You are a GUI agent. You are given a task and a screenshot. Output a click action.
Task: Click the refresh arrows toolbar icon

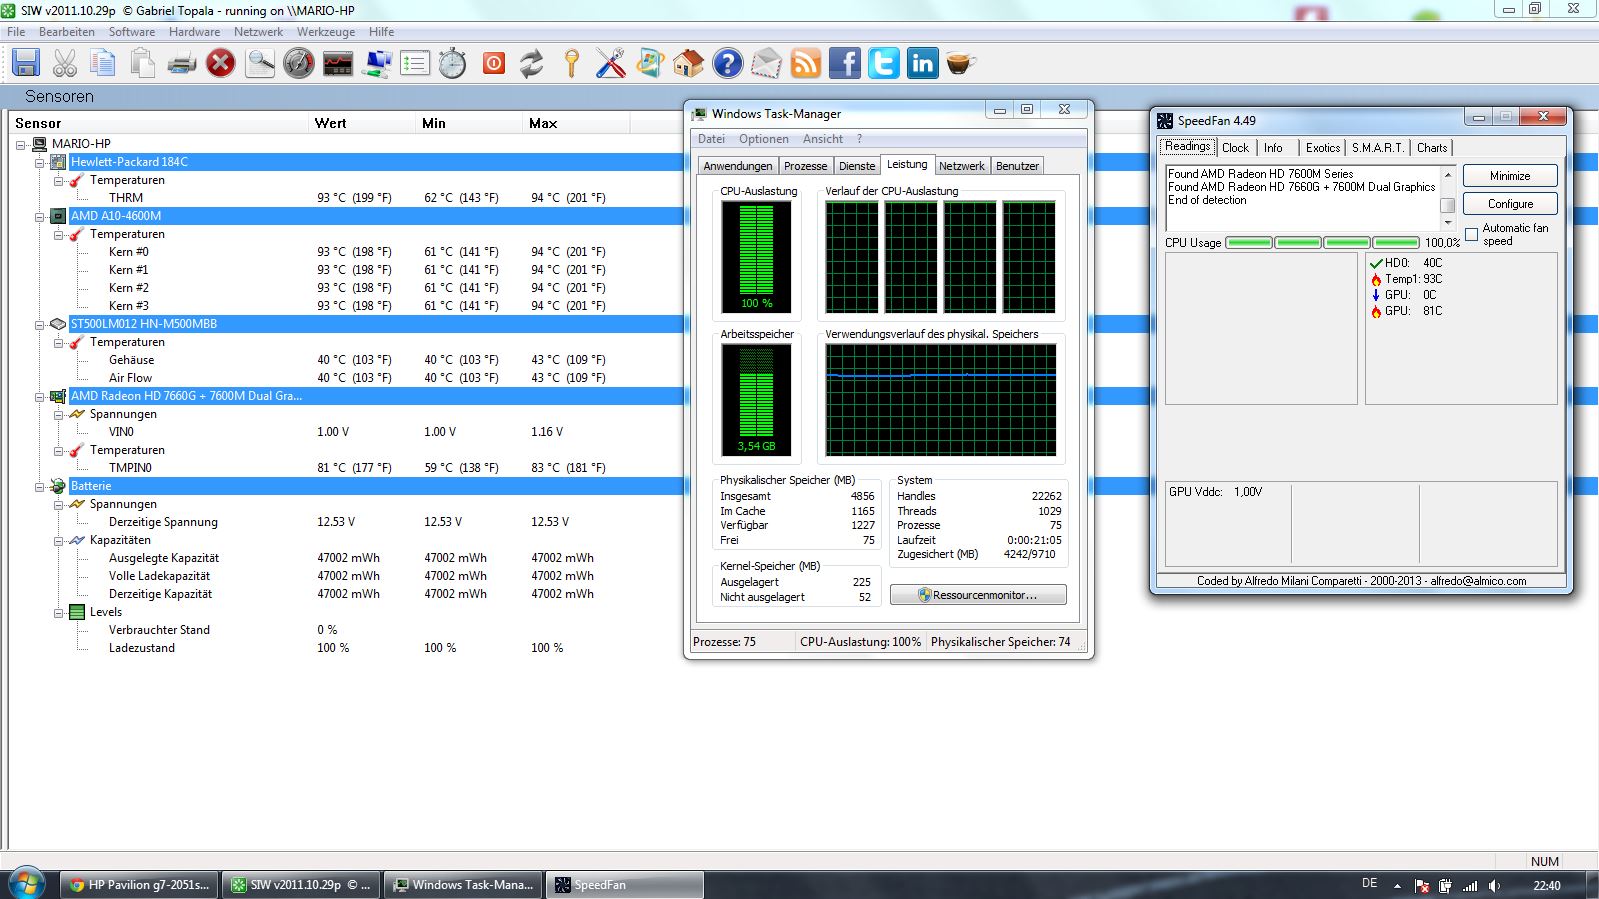[532, 63]
